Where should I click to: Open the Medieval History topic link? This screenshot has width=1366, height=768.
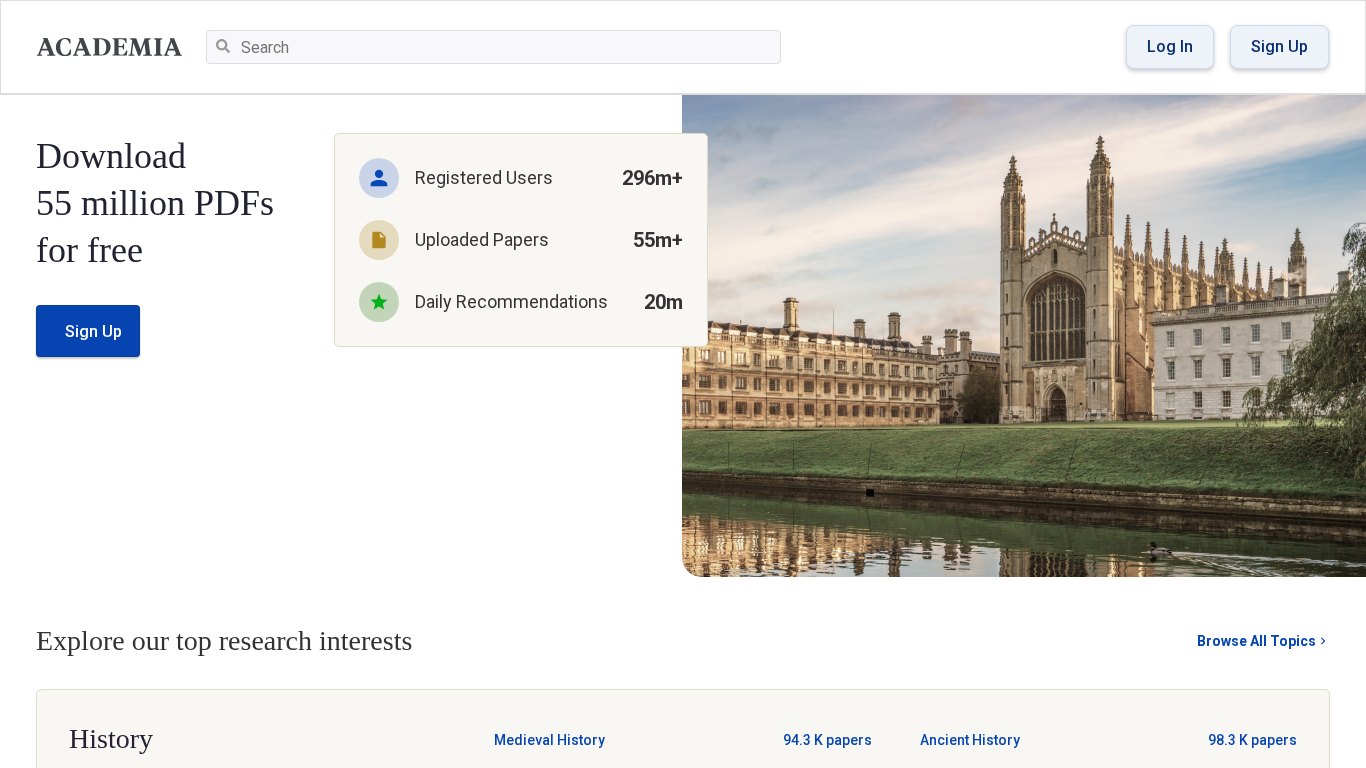pyautogui.click(x=549, y=740)
